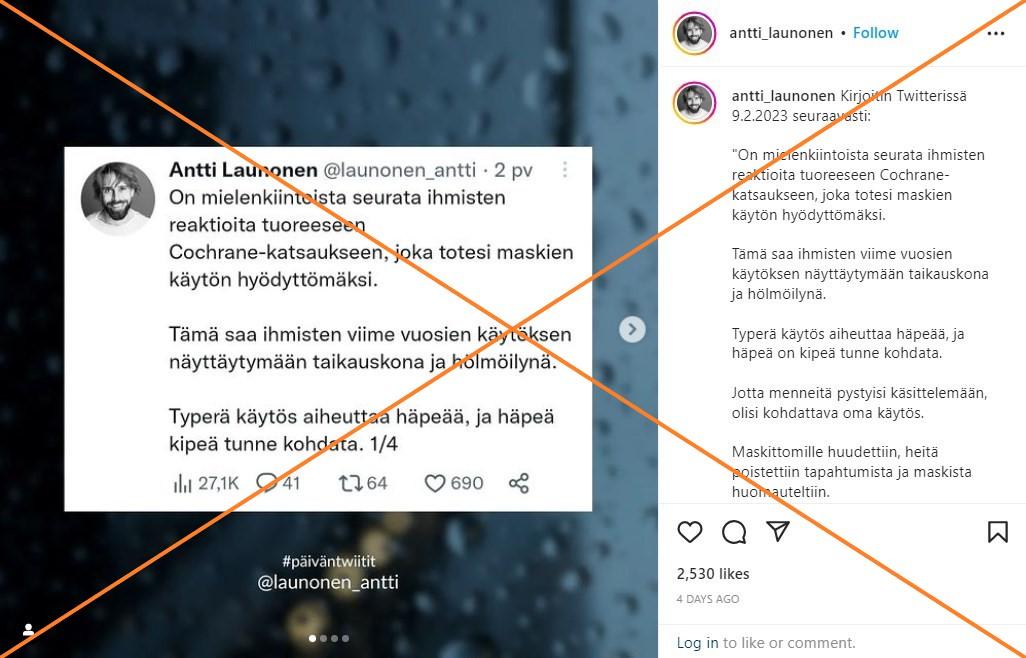Image resolution: width=1026 pixels, height=658 pixels.
Task: Like the post with heart icon
Action: (x=690, y=532)
